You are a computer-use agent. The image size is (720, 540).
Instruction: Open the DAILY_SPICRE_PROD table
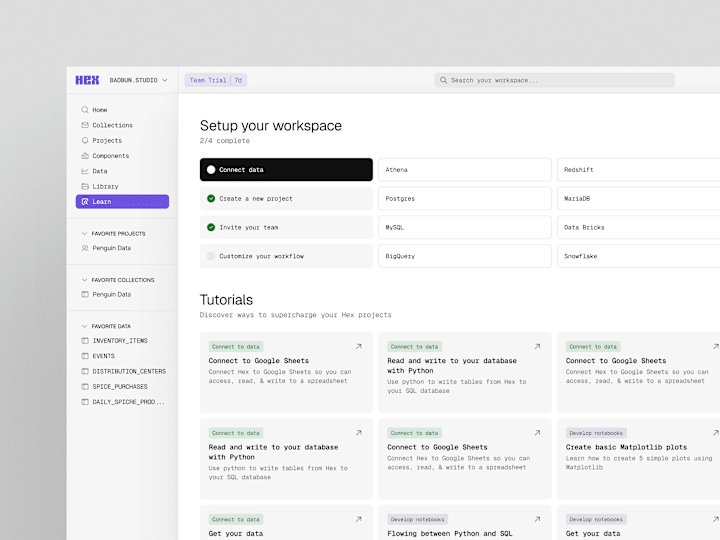[128, 402]
